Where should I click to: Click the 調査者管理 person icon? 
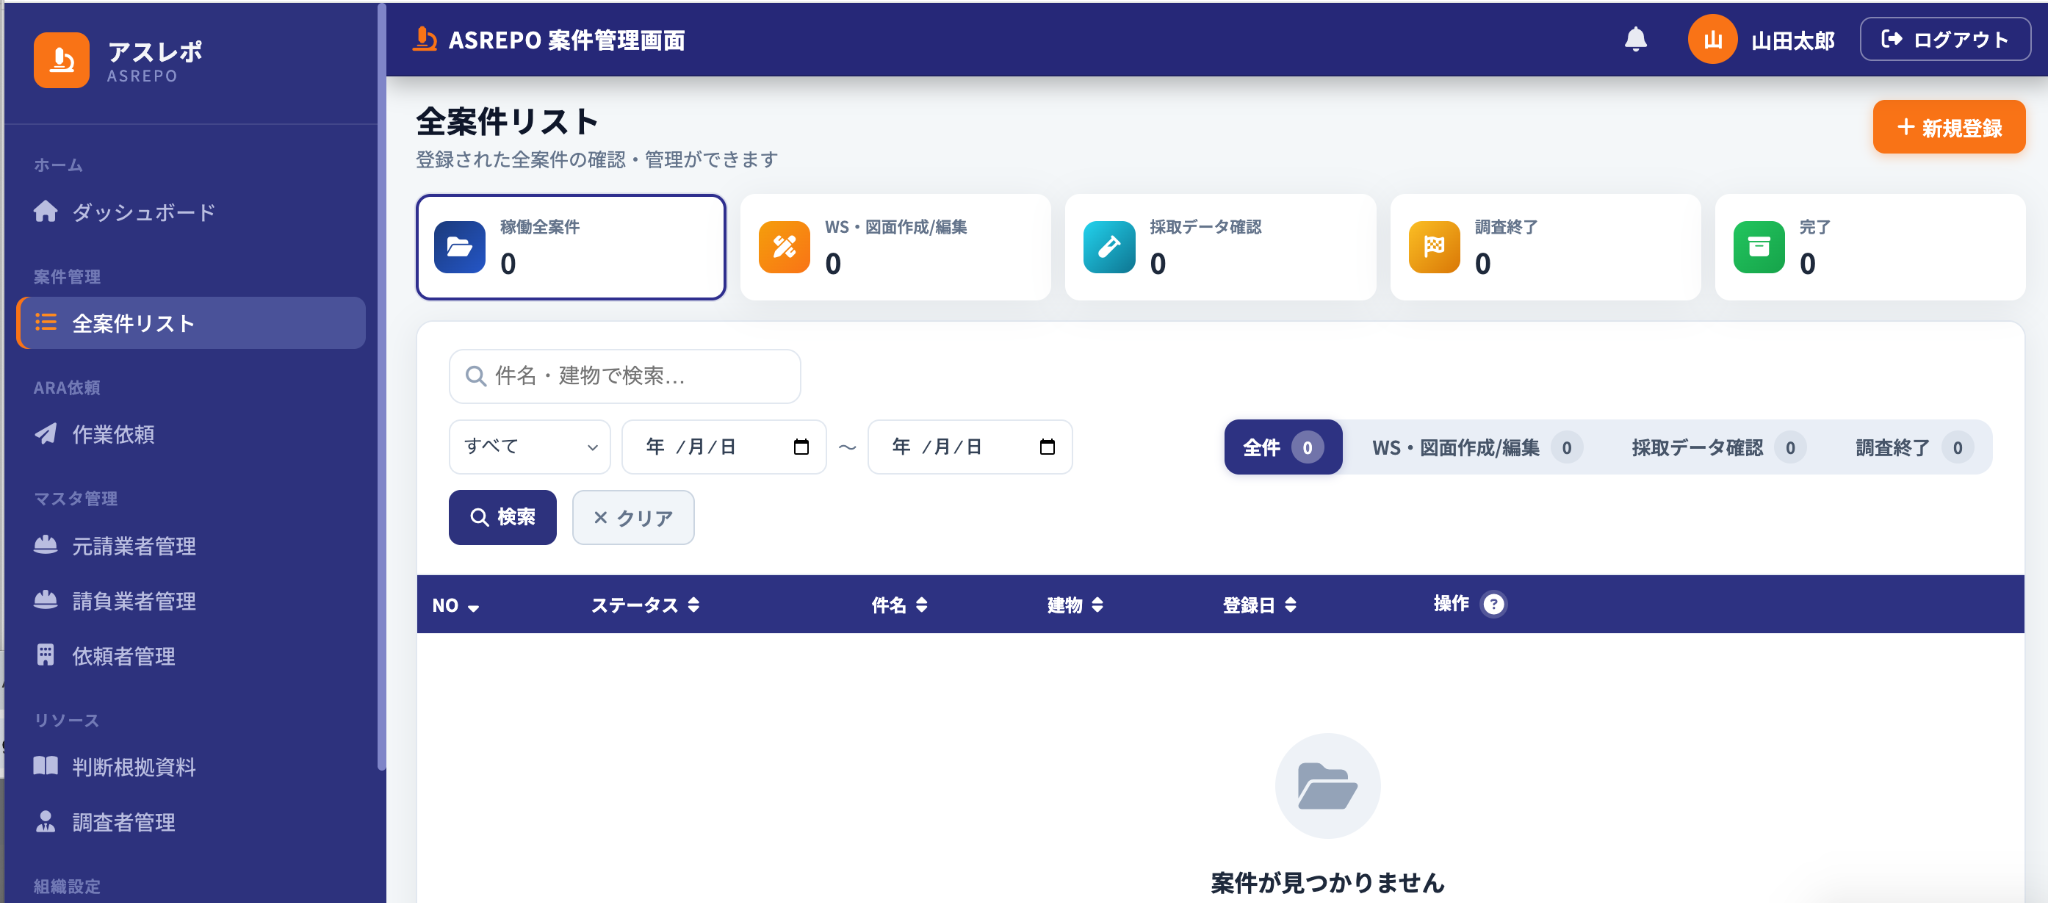(46, 821)
